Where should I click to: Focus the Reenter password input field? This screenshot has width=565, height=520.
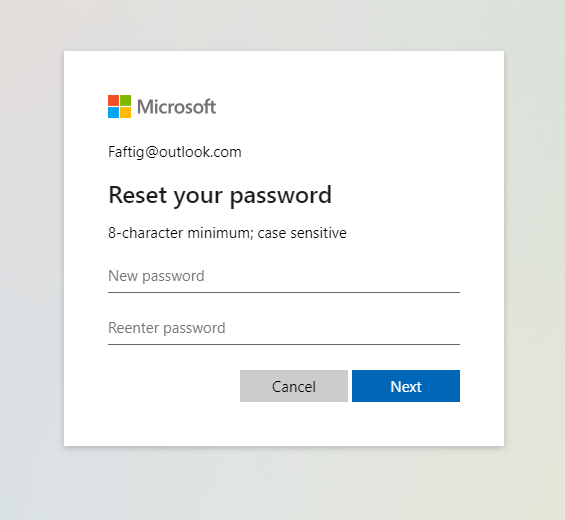point(284,328)
